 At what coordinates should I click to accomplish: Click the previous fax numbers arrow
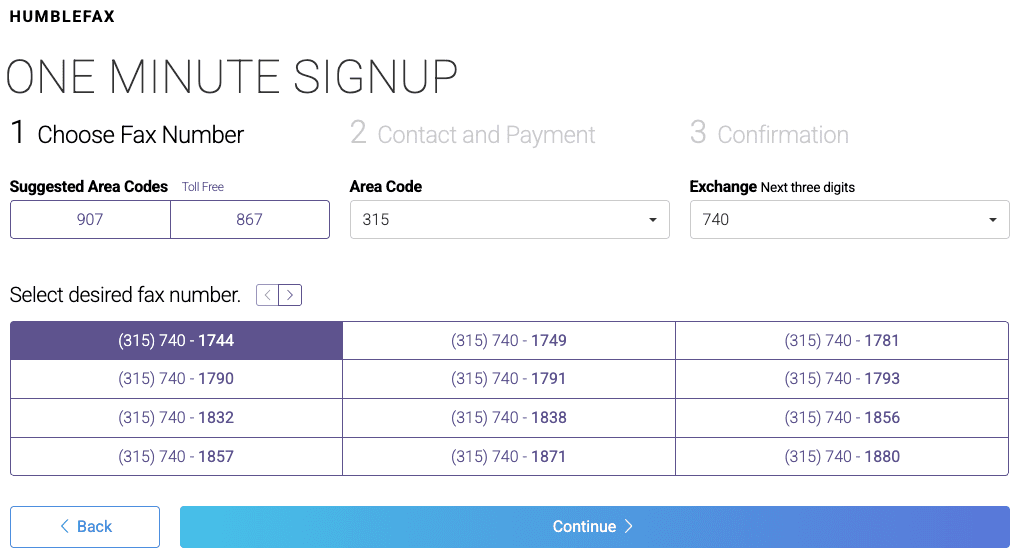[x=267, y=295]
